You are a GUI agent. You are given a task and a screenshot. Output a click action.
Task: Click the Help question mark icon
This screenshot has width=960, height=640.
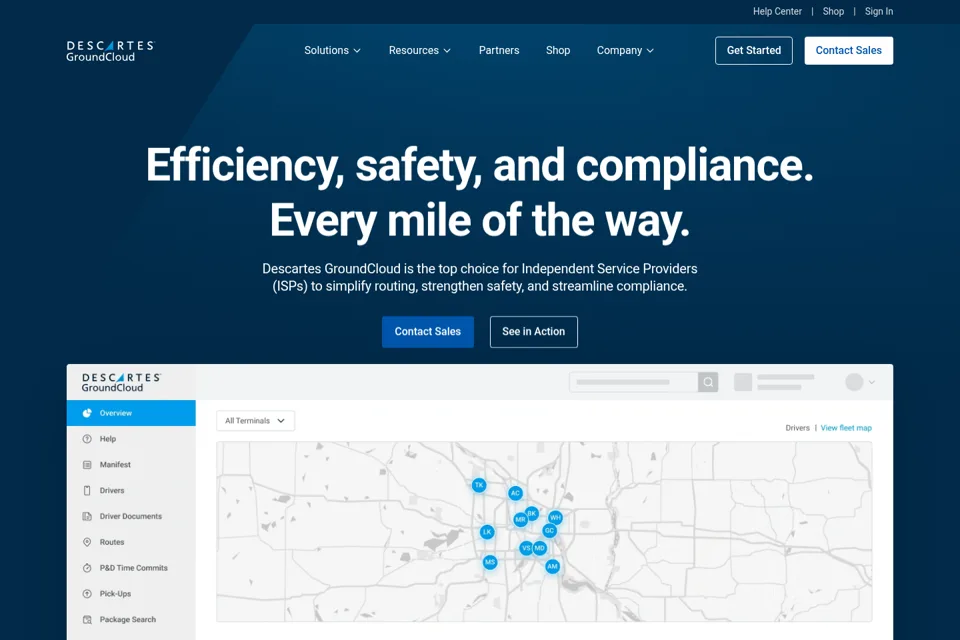(87, 439)
